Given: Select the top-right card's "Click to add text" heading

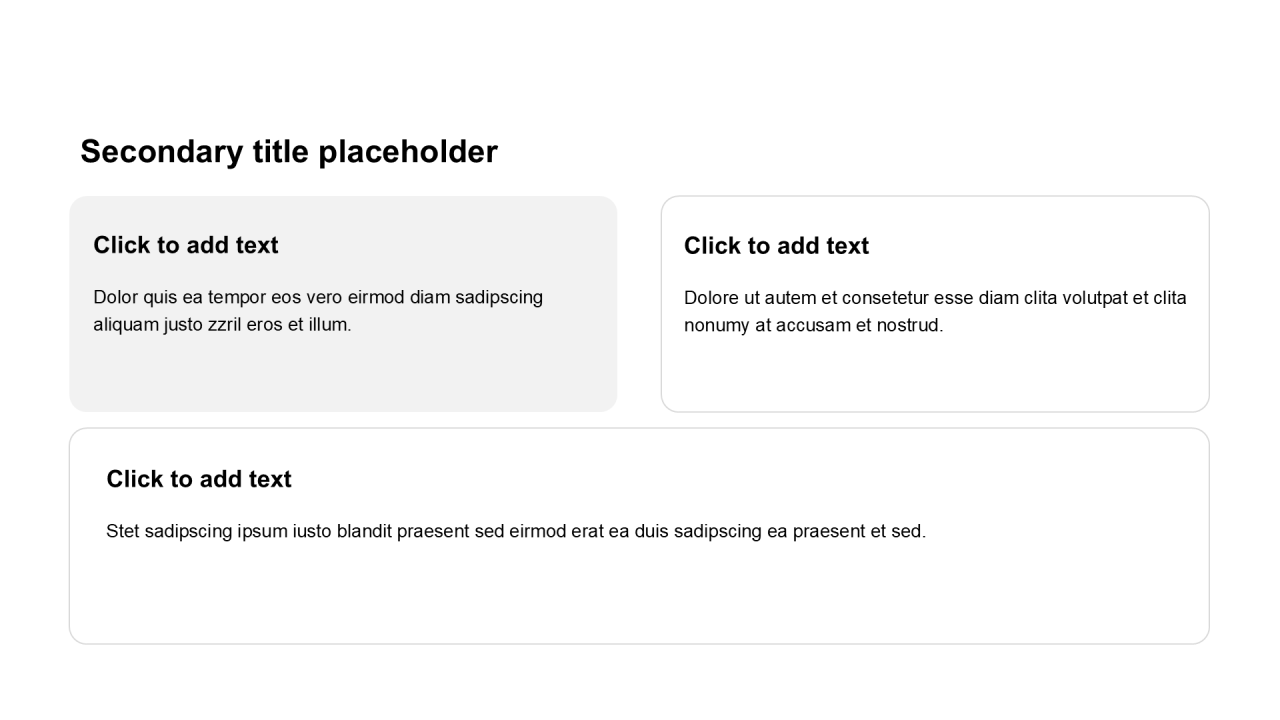Looking at the screenshot, I should tap(776, 246).
